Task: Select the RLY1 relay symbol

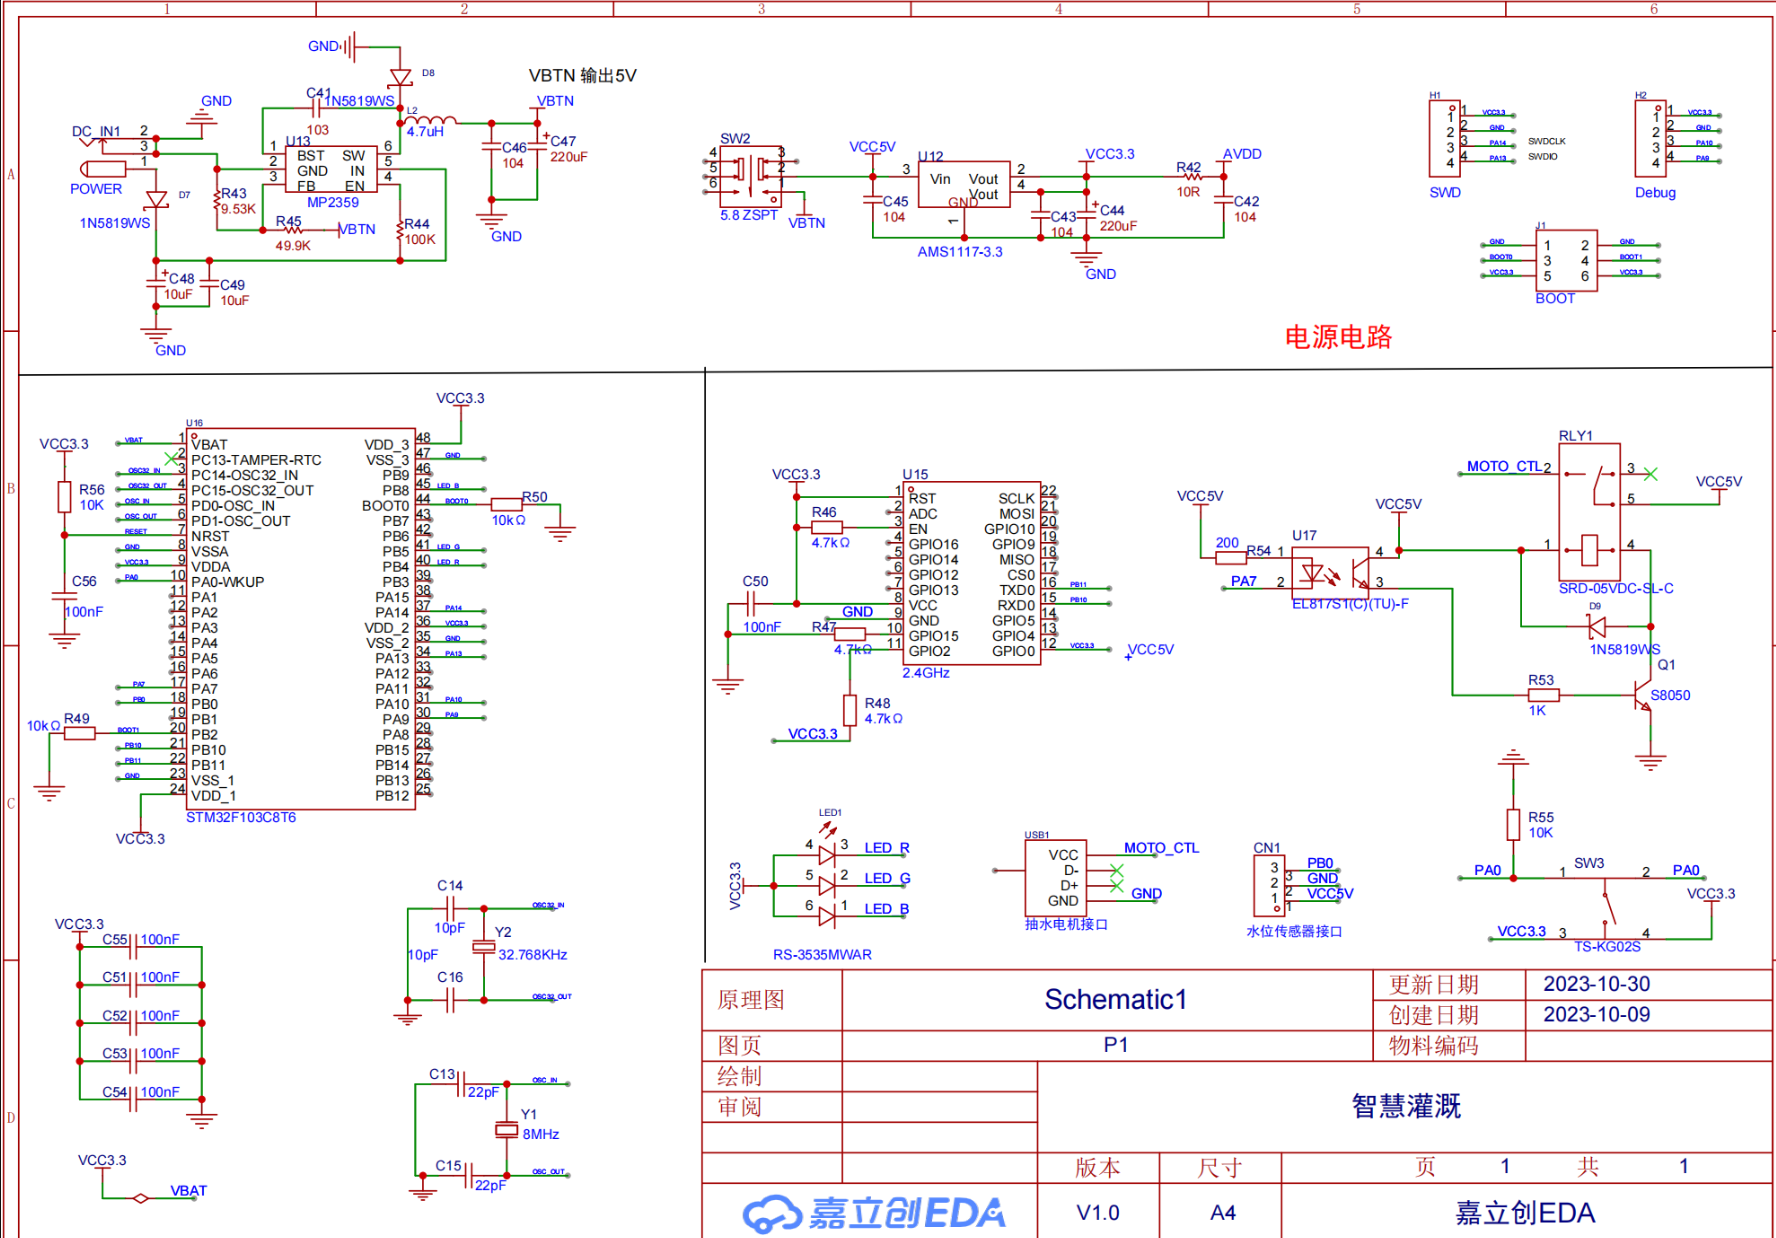Action: 1590,512
